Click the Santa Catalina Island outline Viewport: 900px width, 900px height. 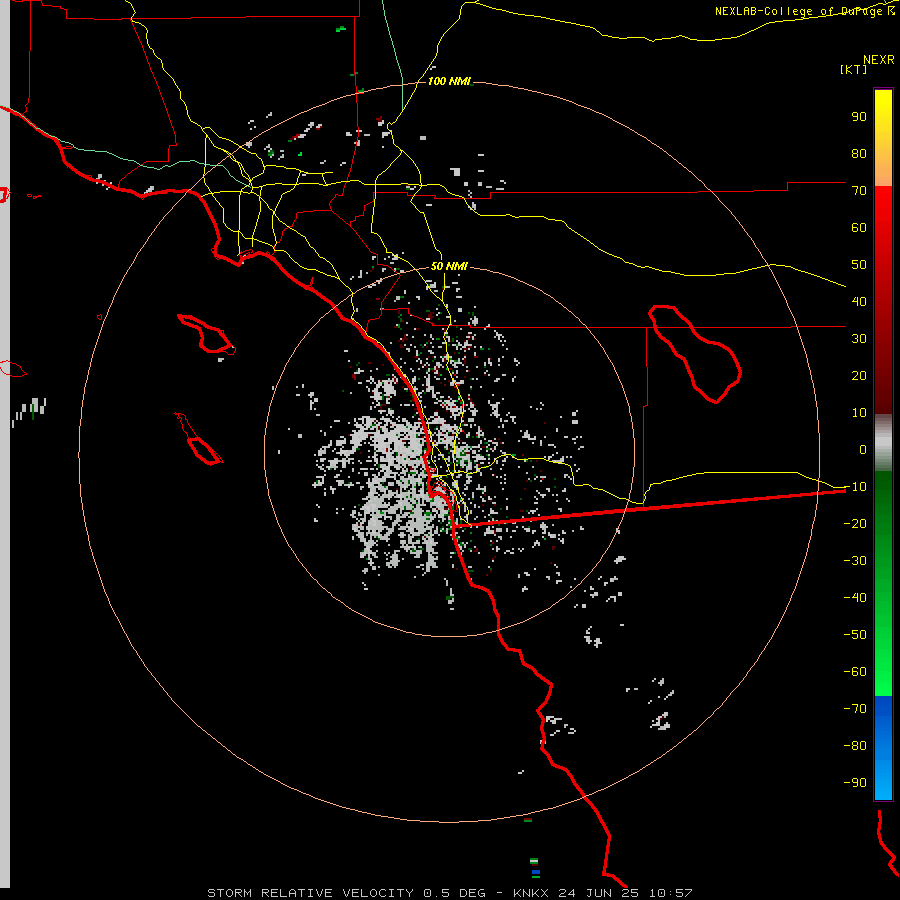coord(206,333)
